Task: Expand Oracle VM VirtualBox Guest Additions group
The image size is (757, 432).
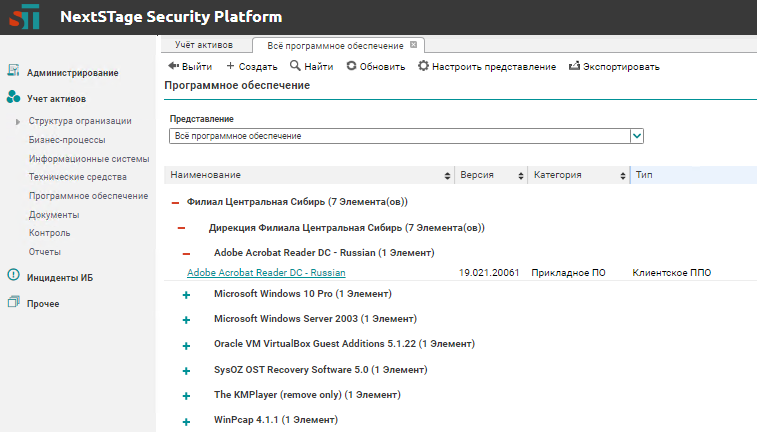Action: click(186, 345)
